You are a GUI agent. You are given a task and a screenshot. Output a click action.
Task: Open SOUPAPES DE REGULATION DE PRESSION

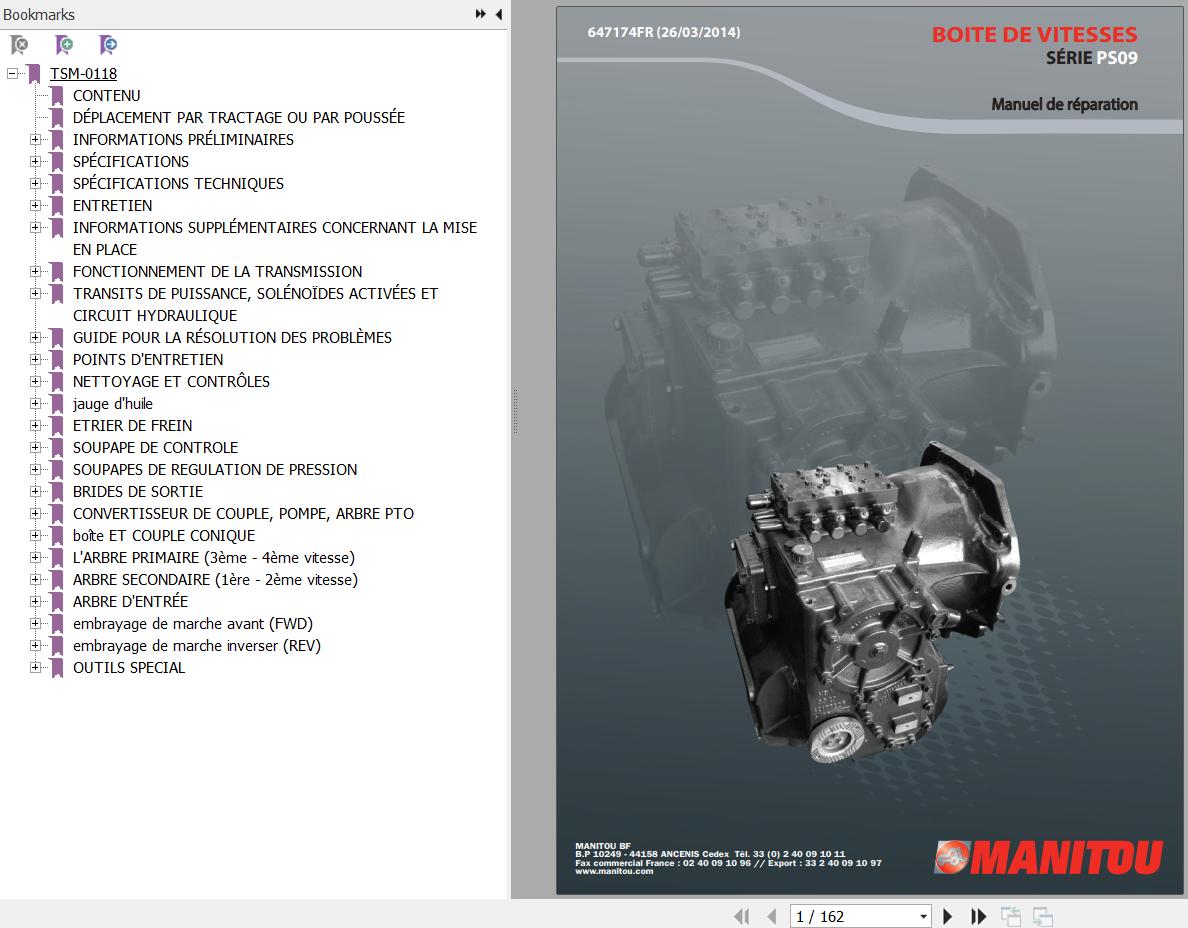tap(215, 469)
